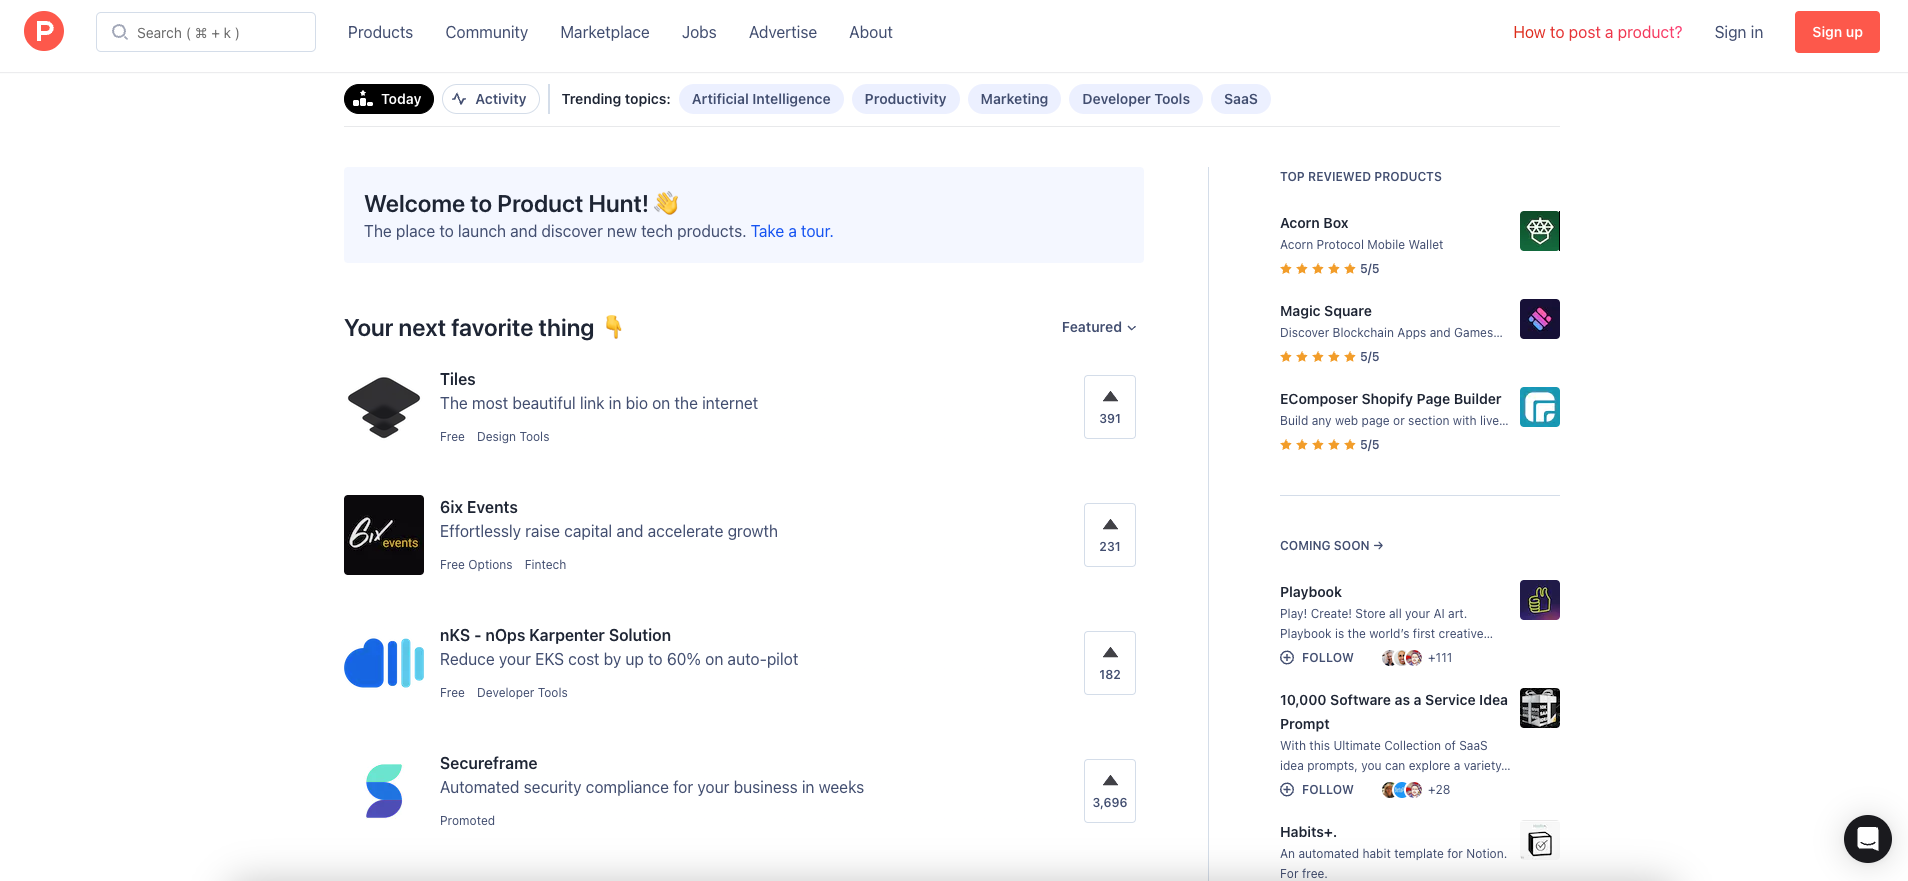1908x881 pixels.
Task: Go to Marketplace
Action: [x=605, y=32]
